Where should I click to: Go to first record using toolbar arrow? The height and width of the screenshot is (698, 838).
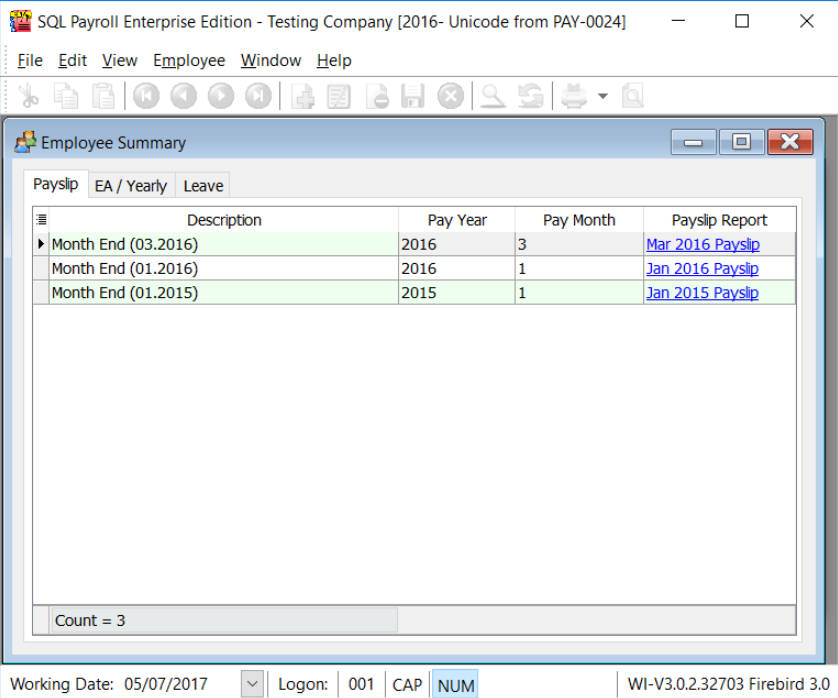[146, 96]
